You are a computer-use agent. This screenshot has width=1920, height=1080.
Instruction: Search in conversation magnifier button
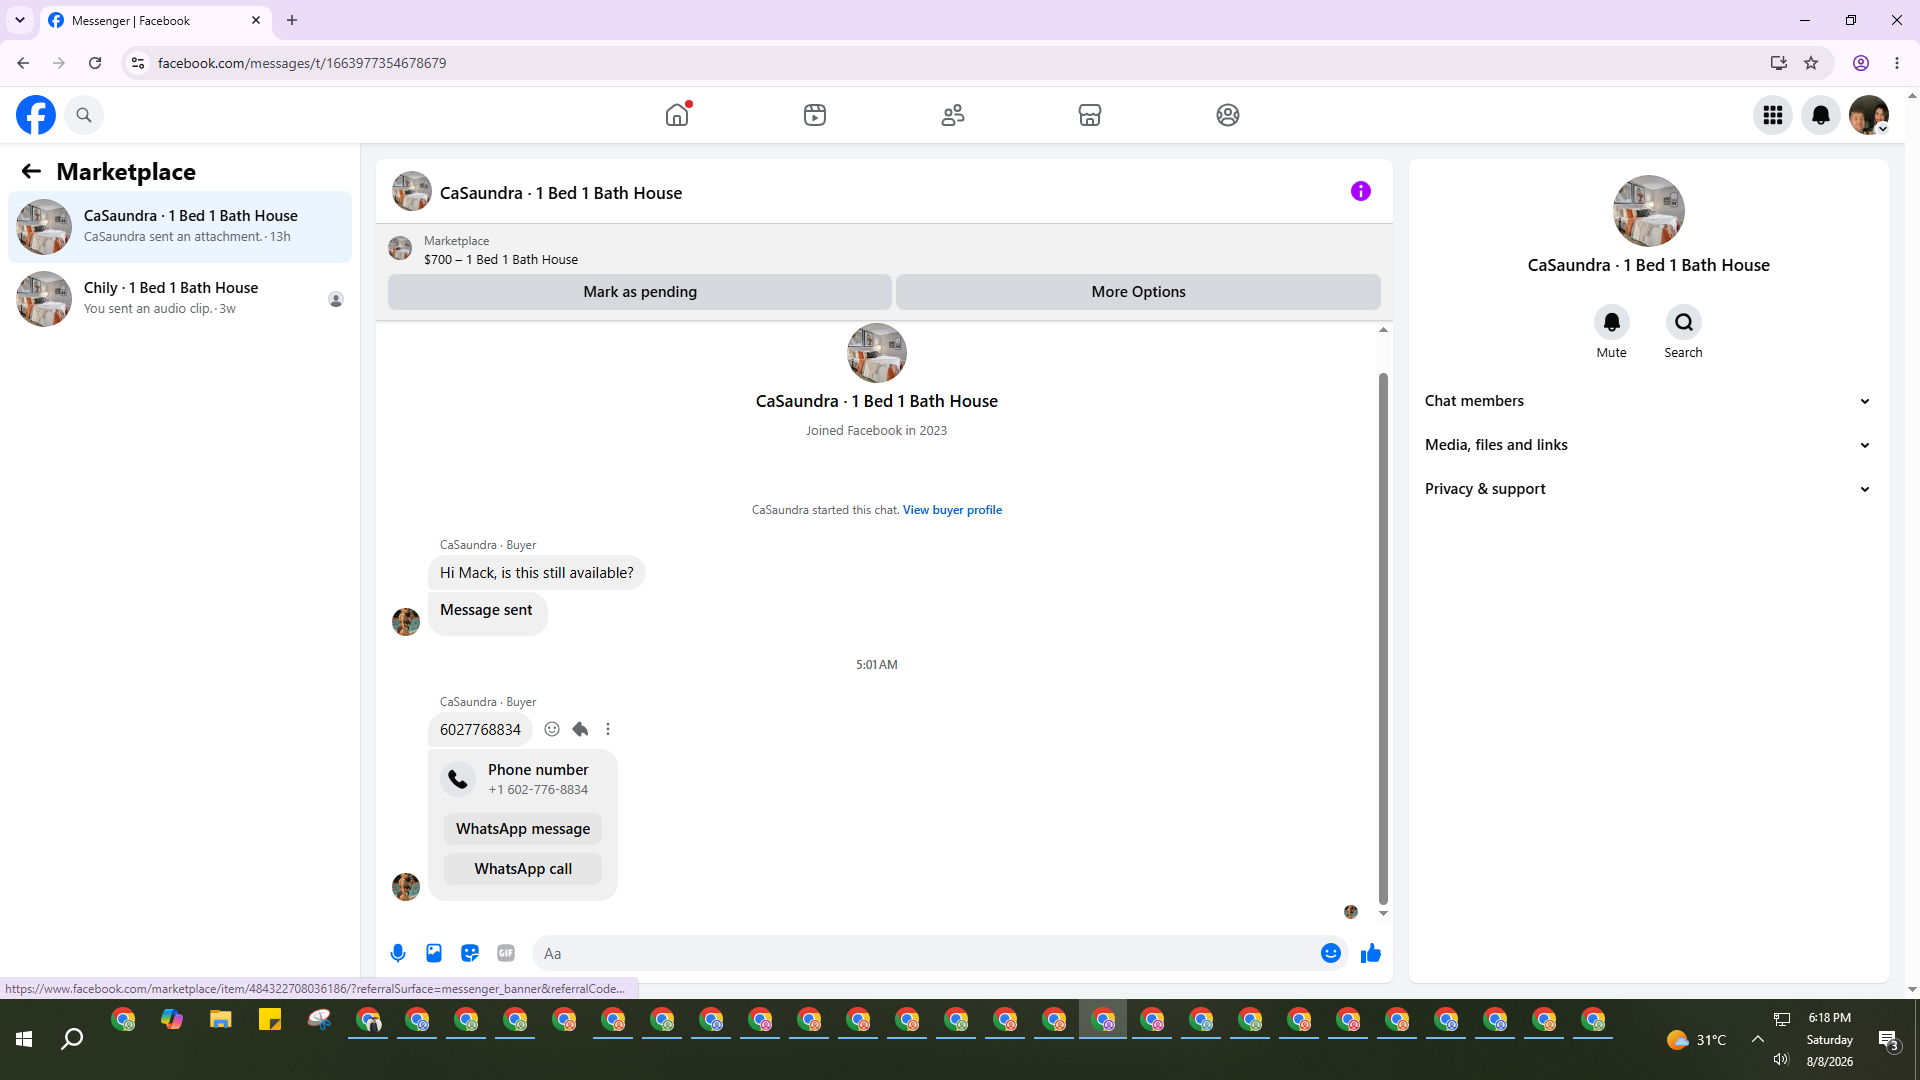click(x=1684, y=322)
